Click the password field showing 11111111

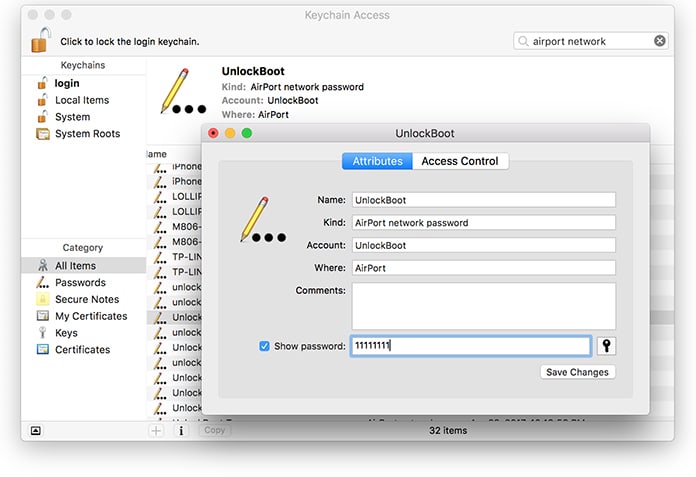[471, 346]
